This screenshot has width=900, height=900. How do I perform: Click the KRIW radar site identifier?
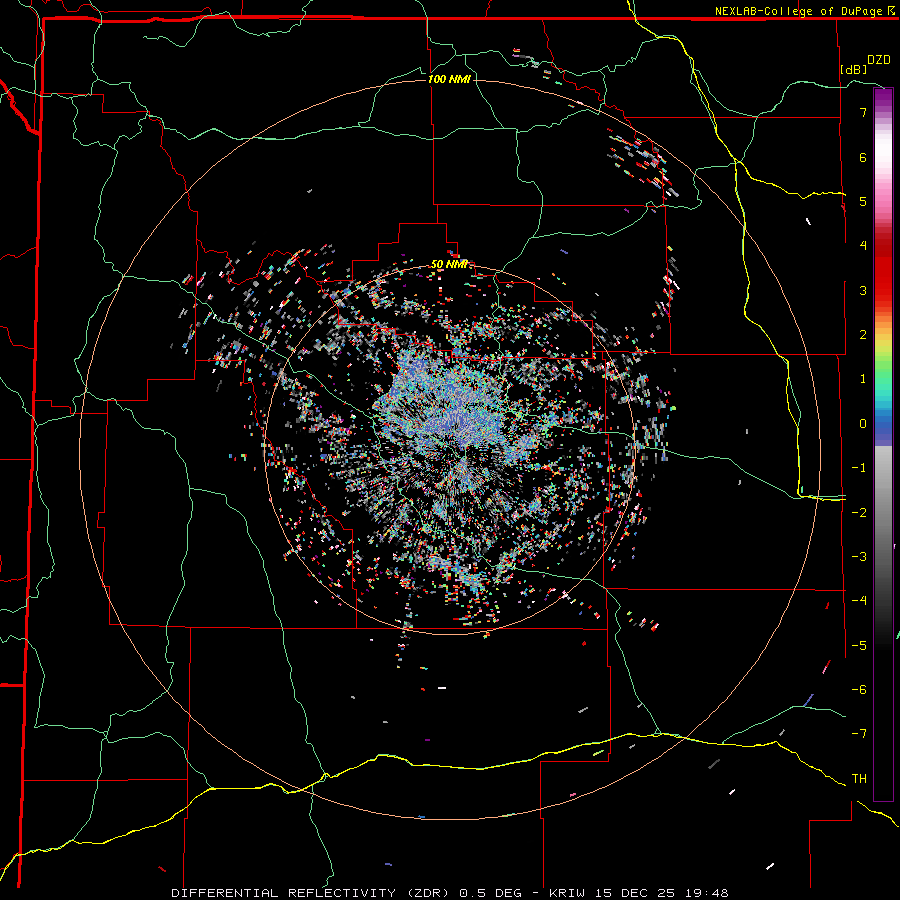[x=568, y=893]
